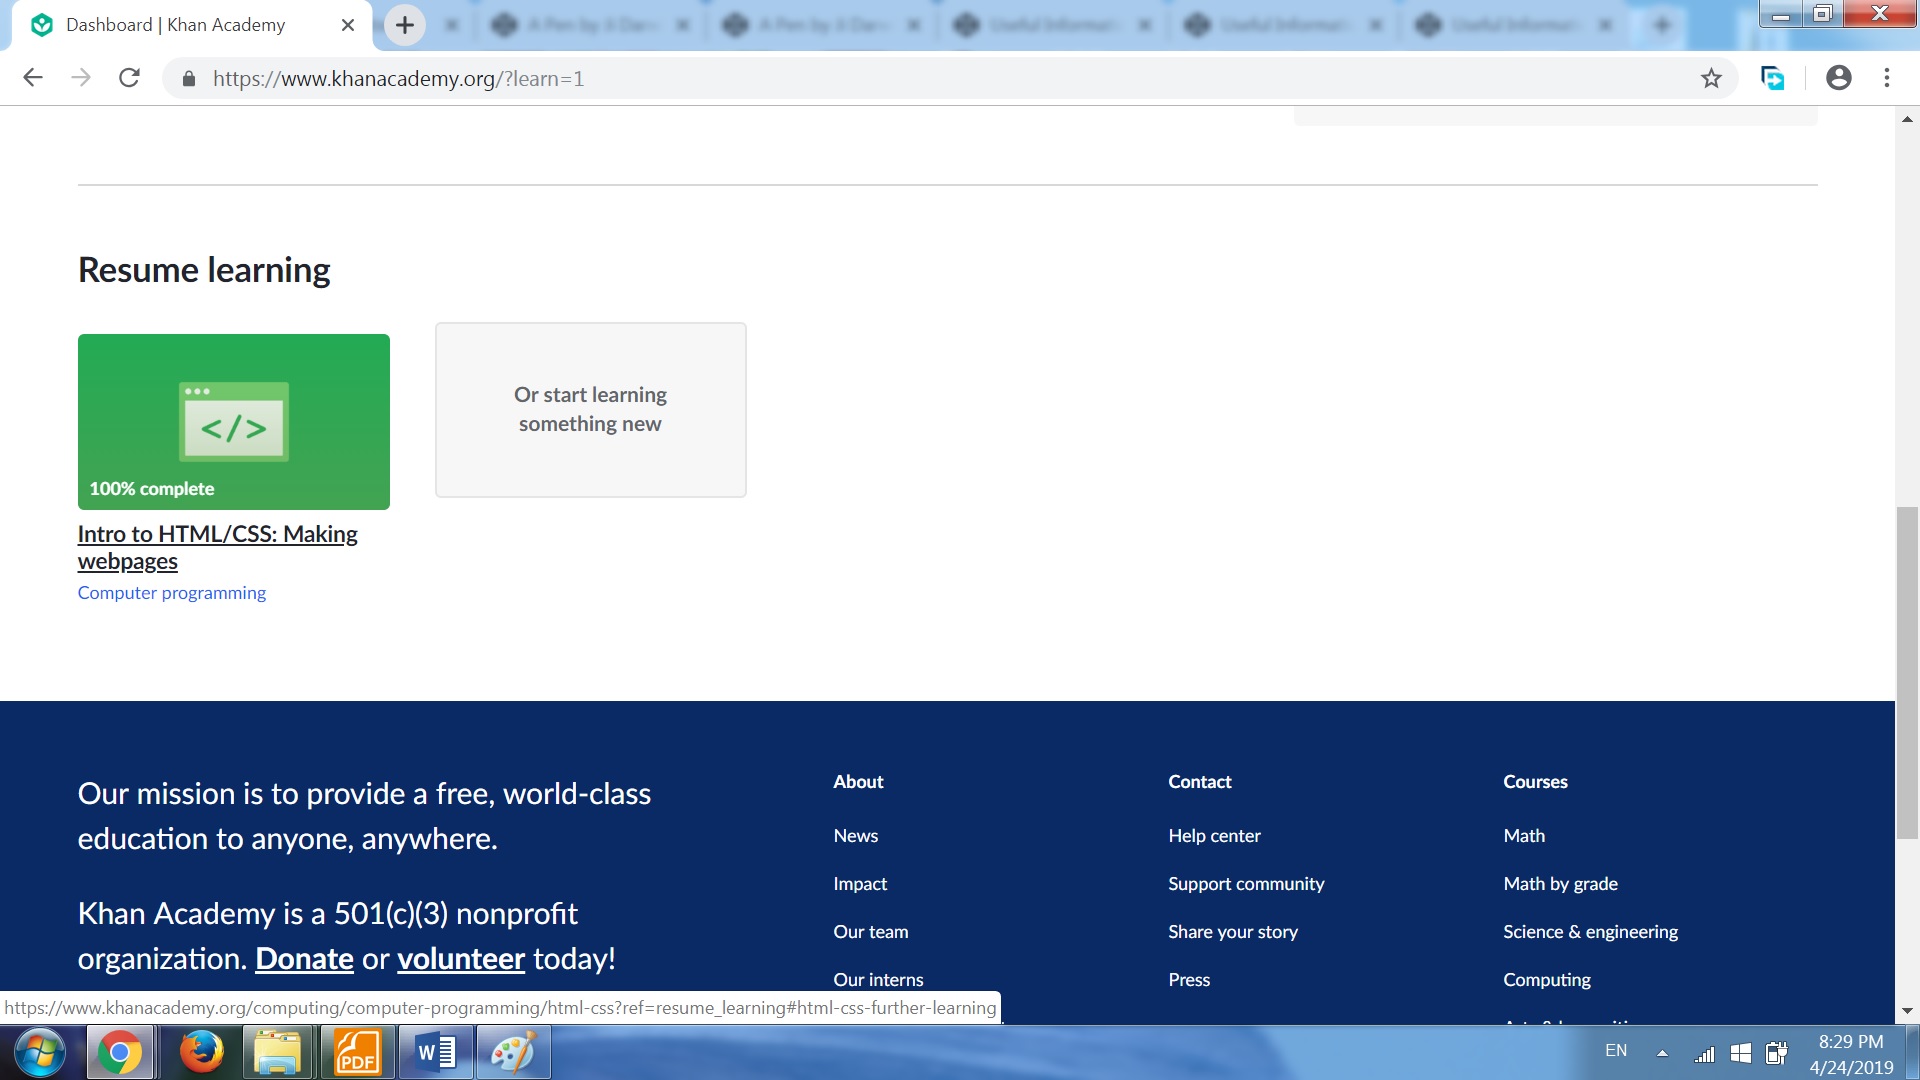Click the Donate link in the footer
The image size is (1920, 1080).
[305, 959]
